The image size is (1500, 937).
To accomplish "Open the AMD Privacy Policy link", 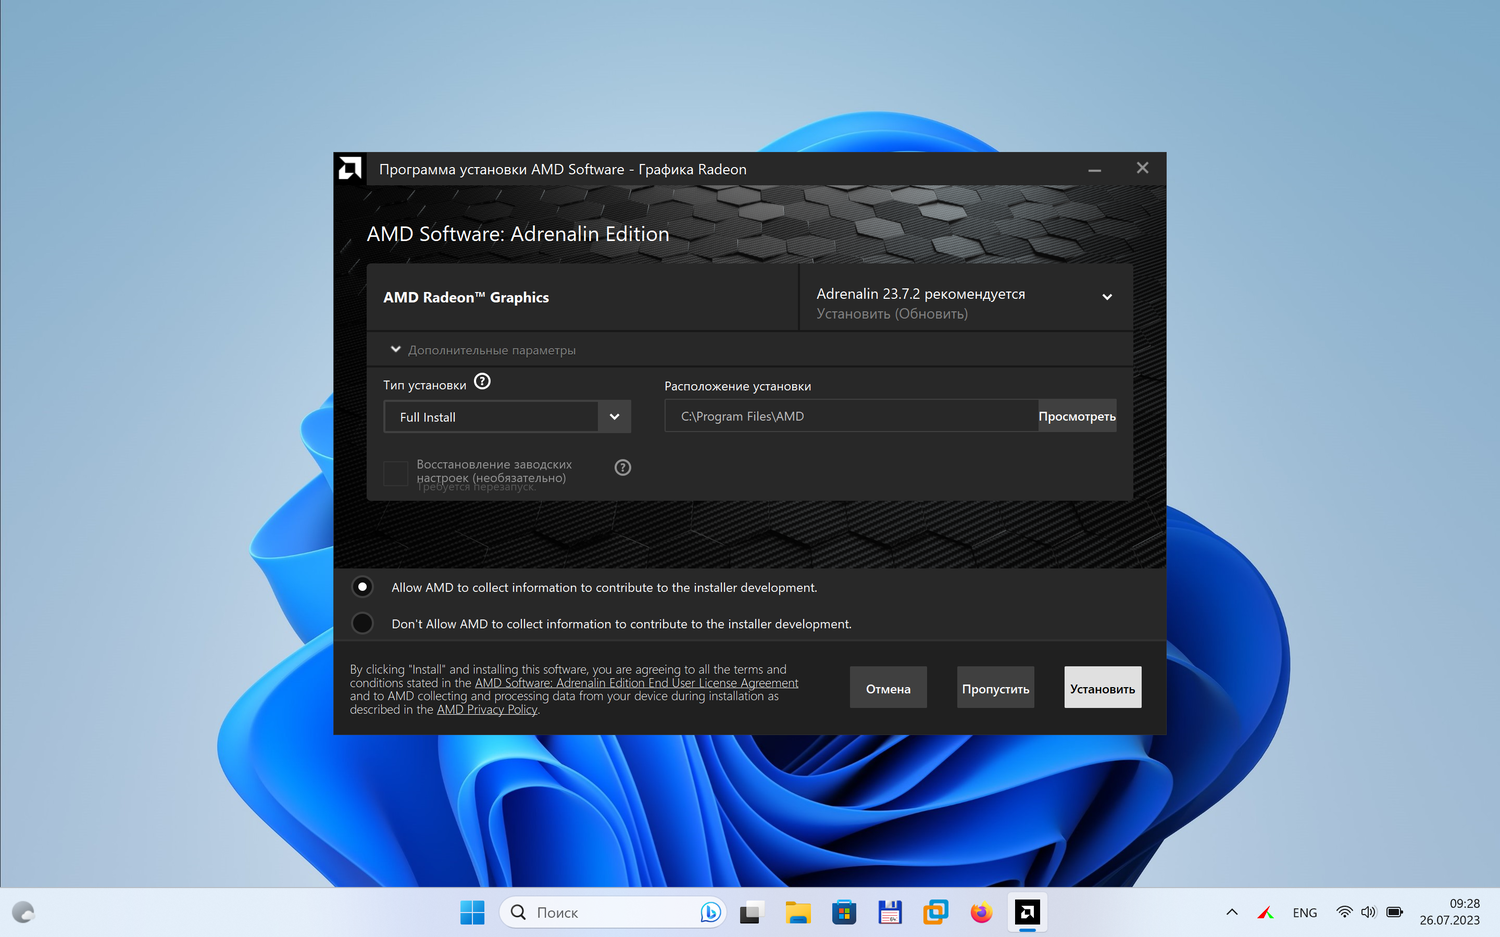I will click(x=487, y=709).
